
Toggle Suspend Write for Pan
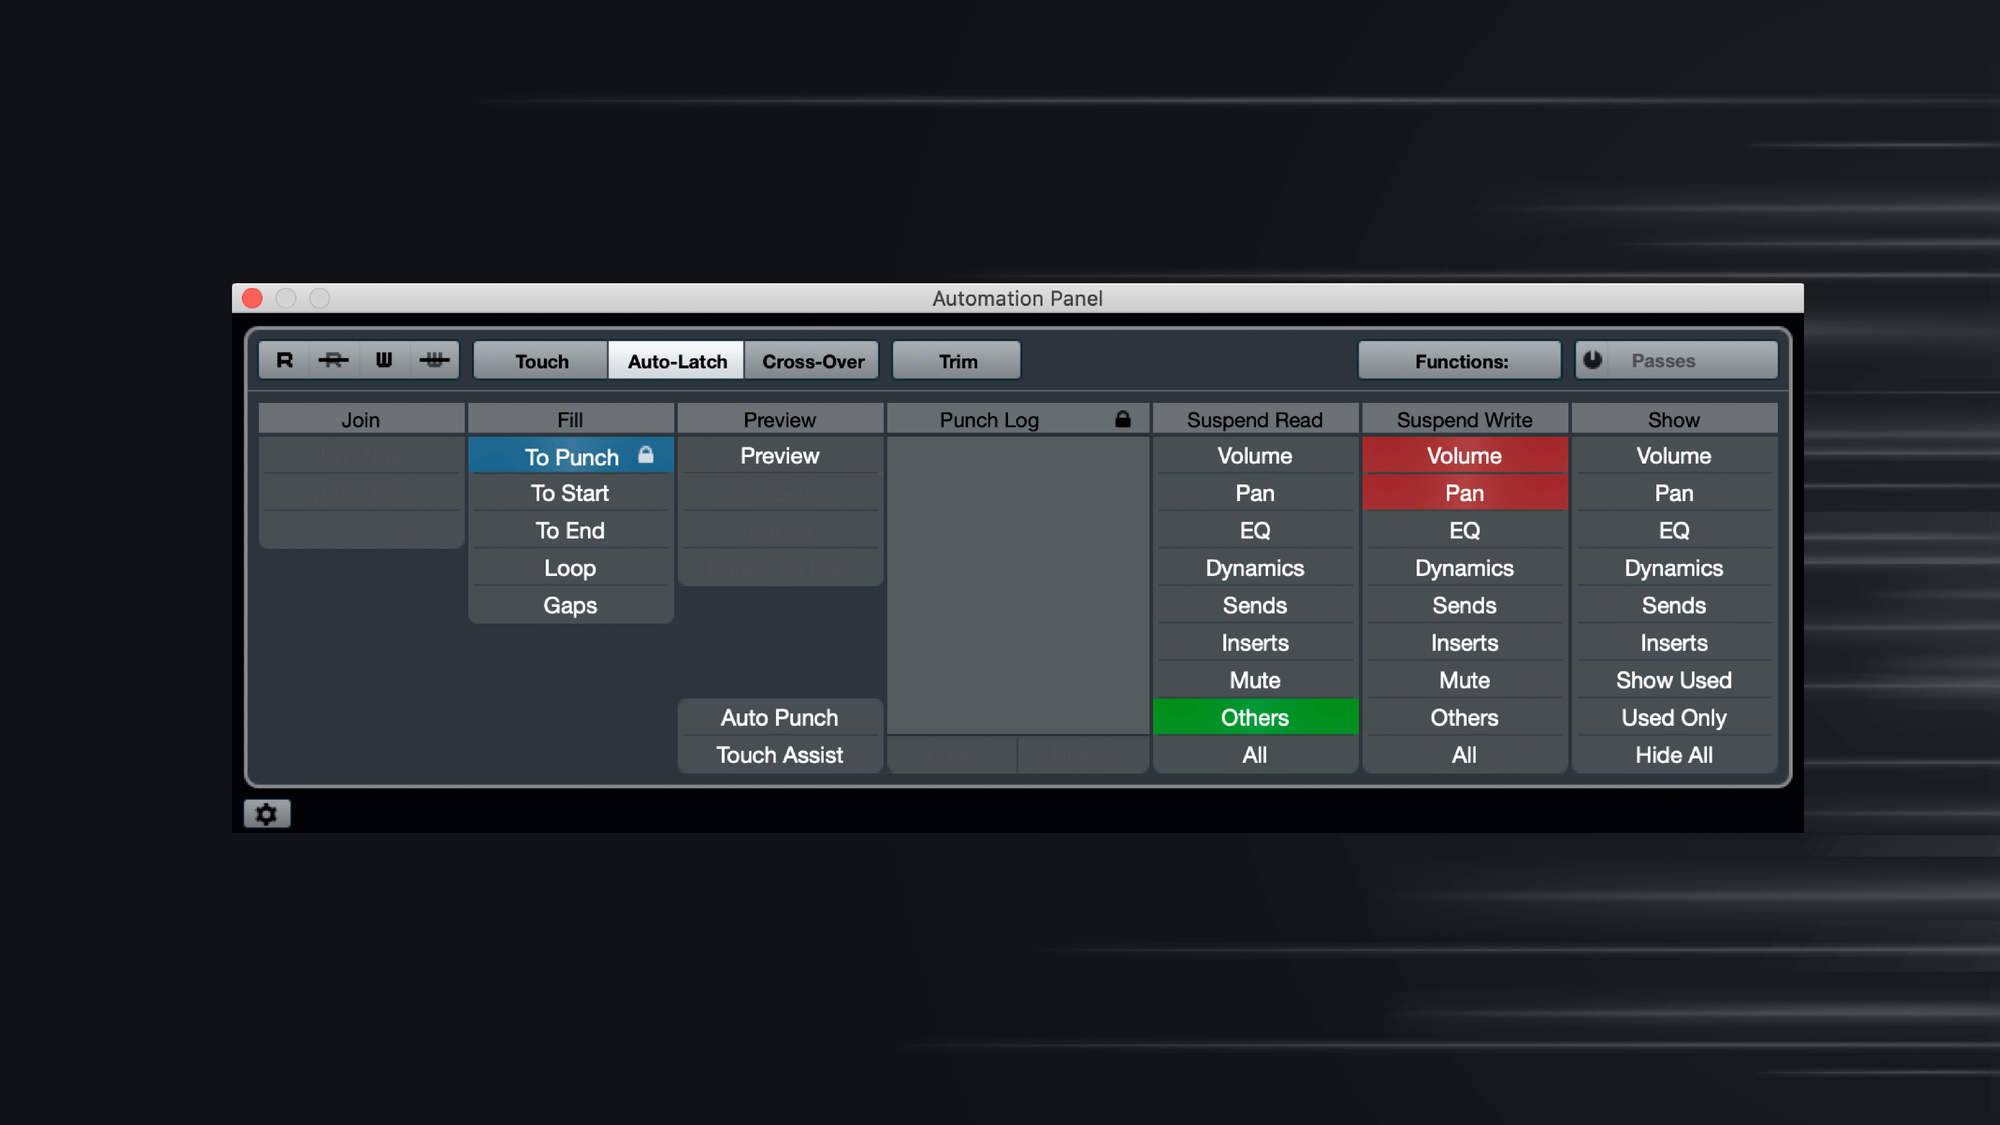pyautogui.click(x=1464, y=493)
